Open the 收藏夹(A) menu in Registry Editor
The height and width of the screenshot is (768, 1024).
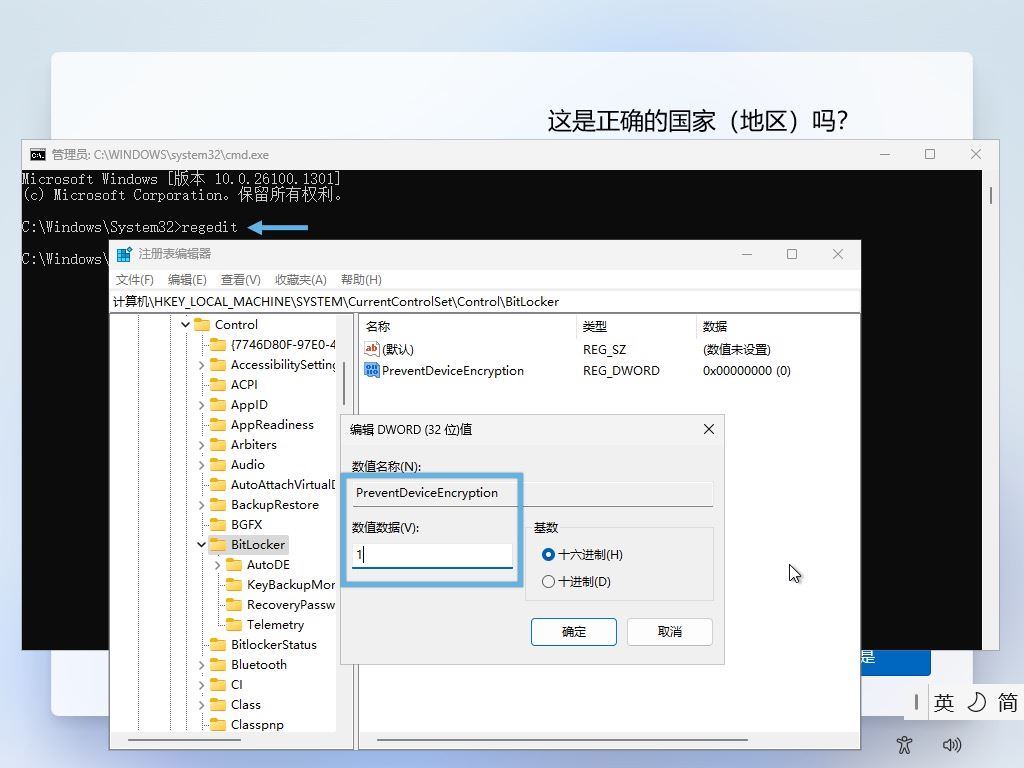click(300, 279)
